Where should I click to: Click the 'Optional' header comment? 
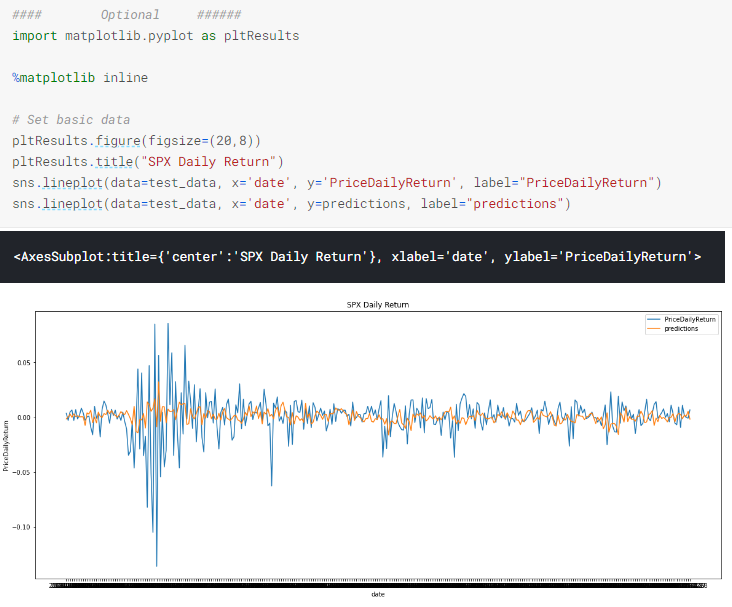click(x=130, y=14)
